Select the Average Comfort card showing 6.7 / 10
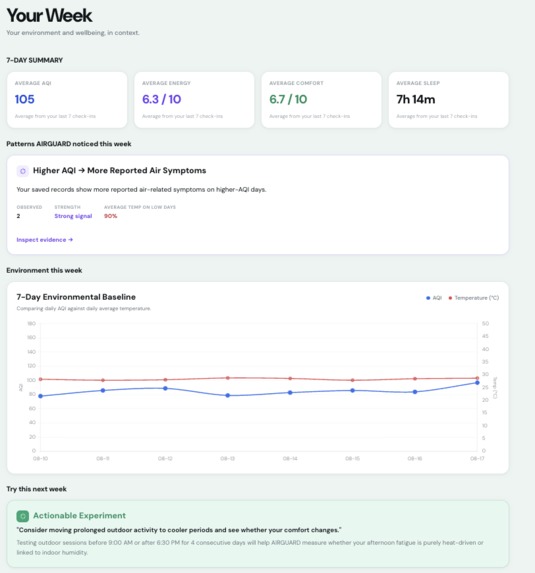This screenshot has width=535, height=573. coord(322,100)
